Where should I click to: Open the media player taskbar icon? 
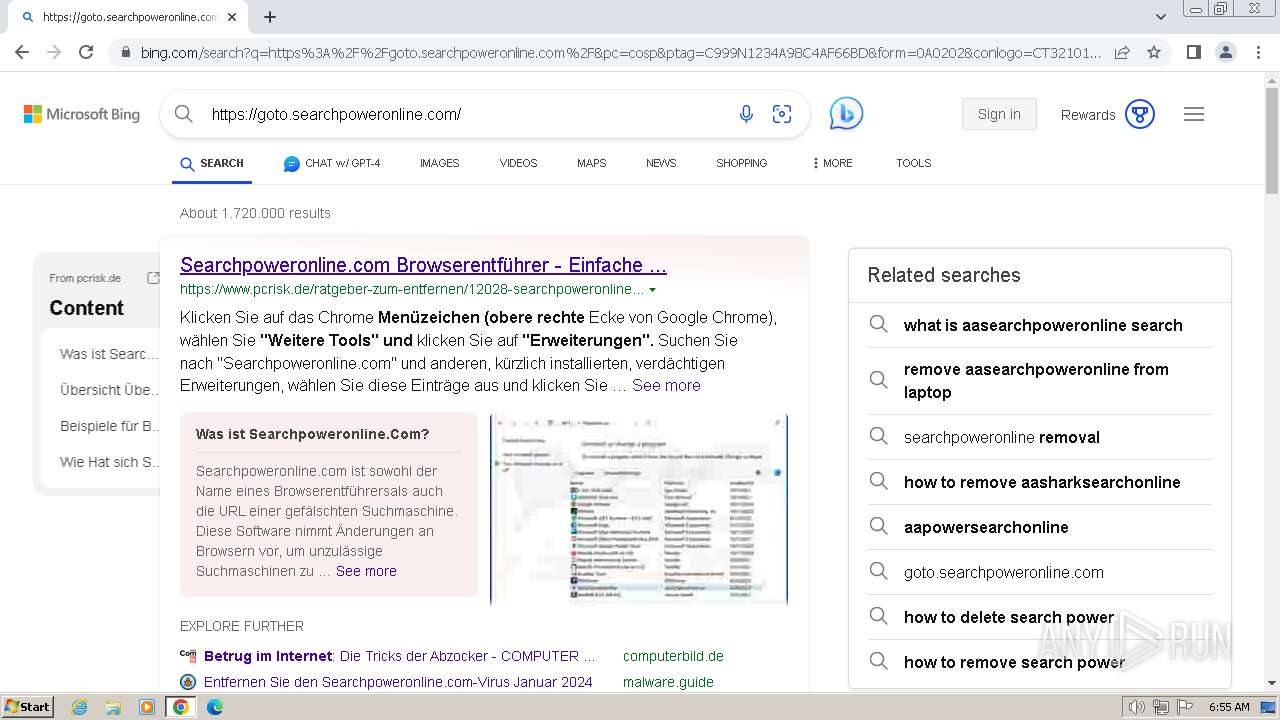(147, 707)
